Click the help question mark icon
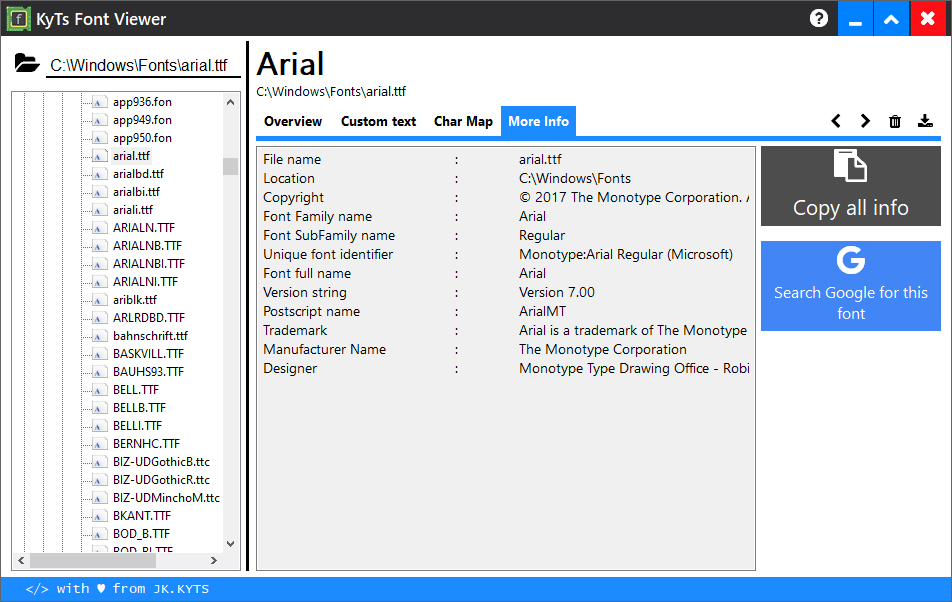 tap(818, 18)
